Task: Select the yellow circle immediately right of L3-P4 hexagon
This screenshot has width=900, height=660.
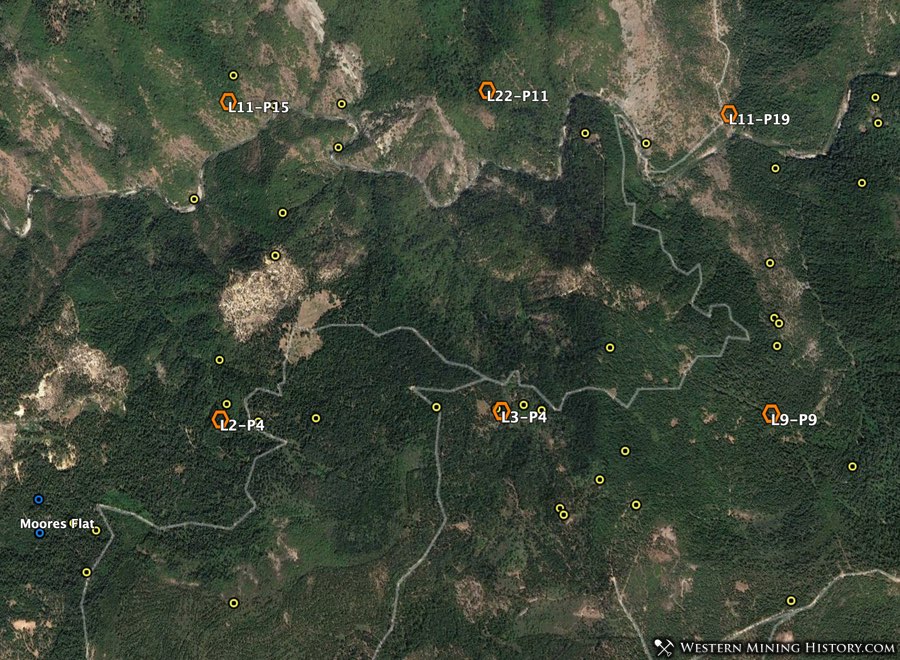Action: 523,405
